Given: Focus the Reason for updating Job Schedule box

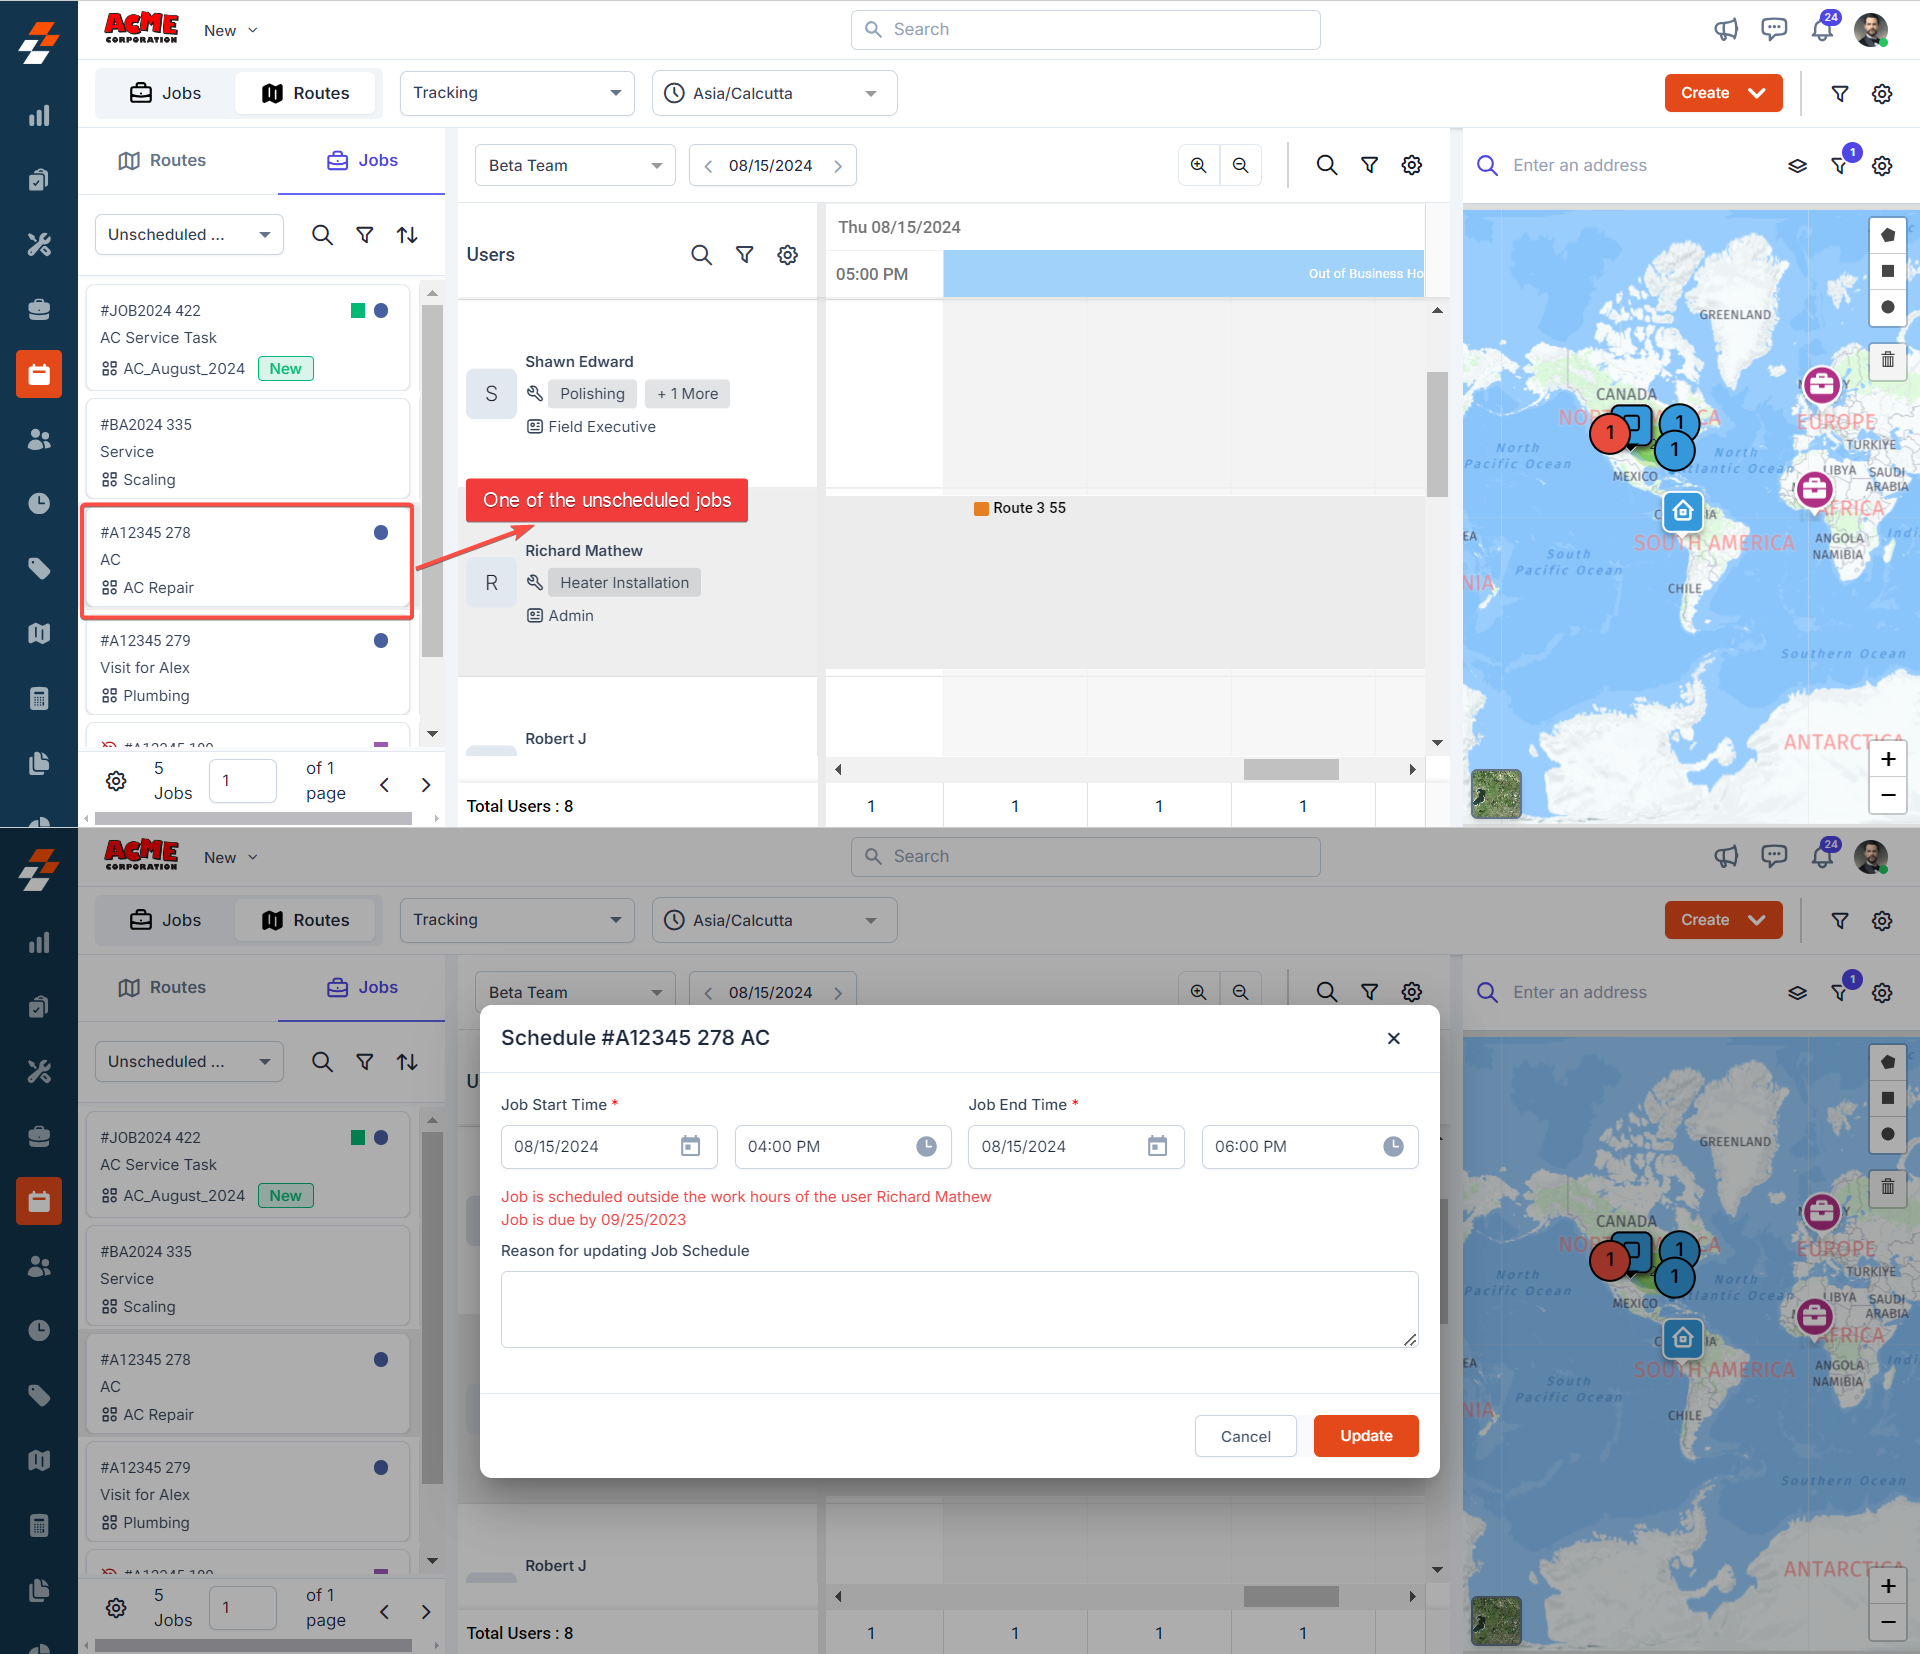Looking at the screenshot, I should [958, 1309].
